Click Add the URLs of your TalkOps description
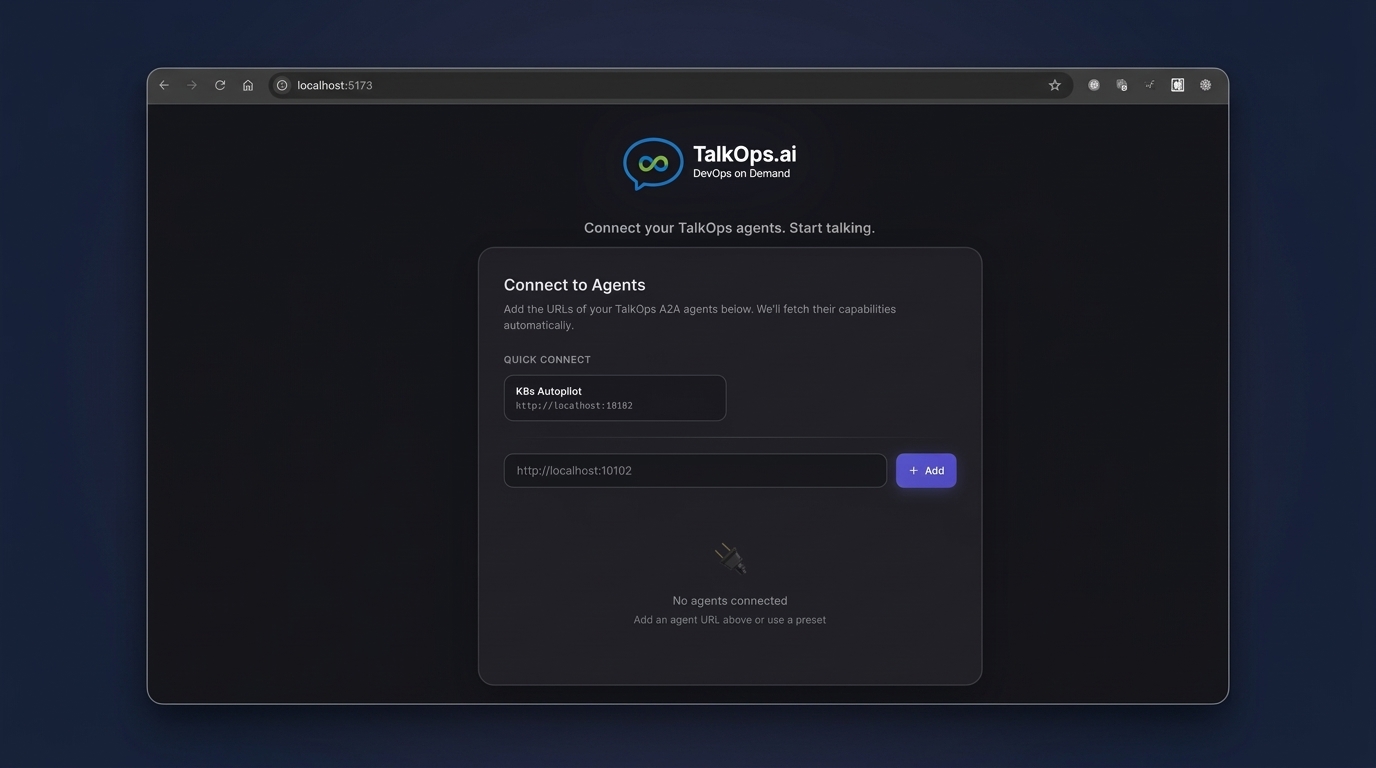Screen dimensions: 1376x768 pyautogui.click(x=700, y=317)
